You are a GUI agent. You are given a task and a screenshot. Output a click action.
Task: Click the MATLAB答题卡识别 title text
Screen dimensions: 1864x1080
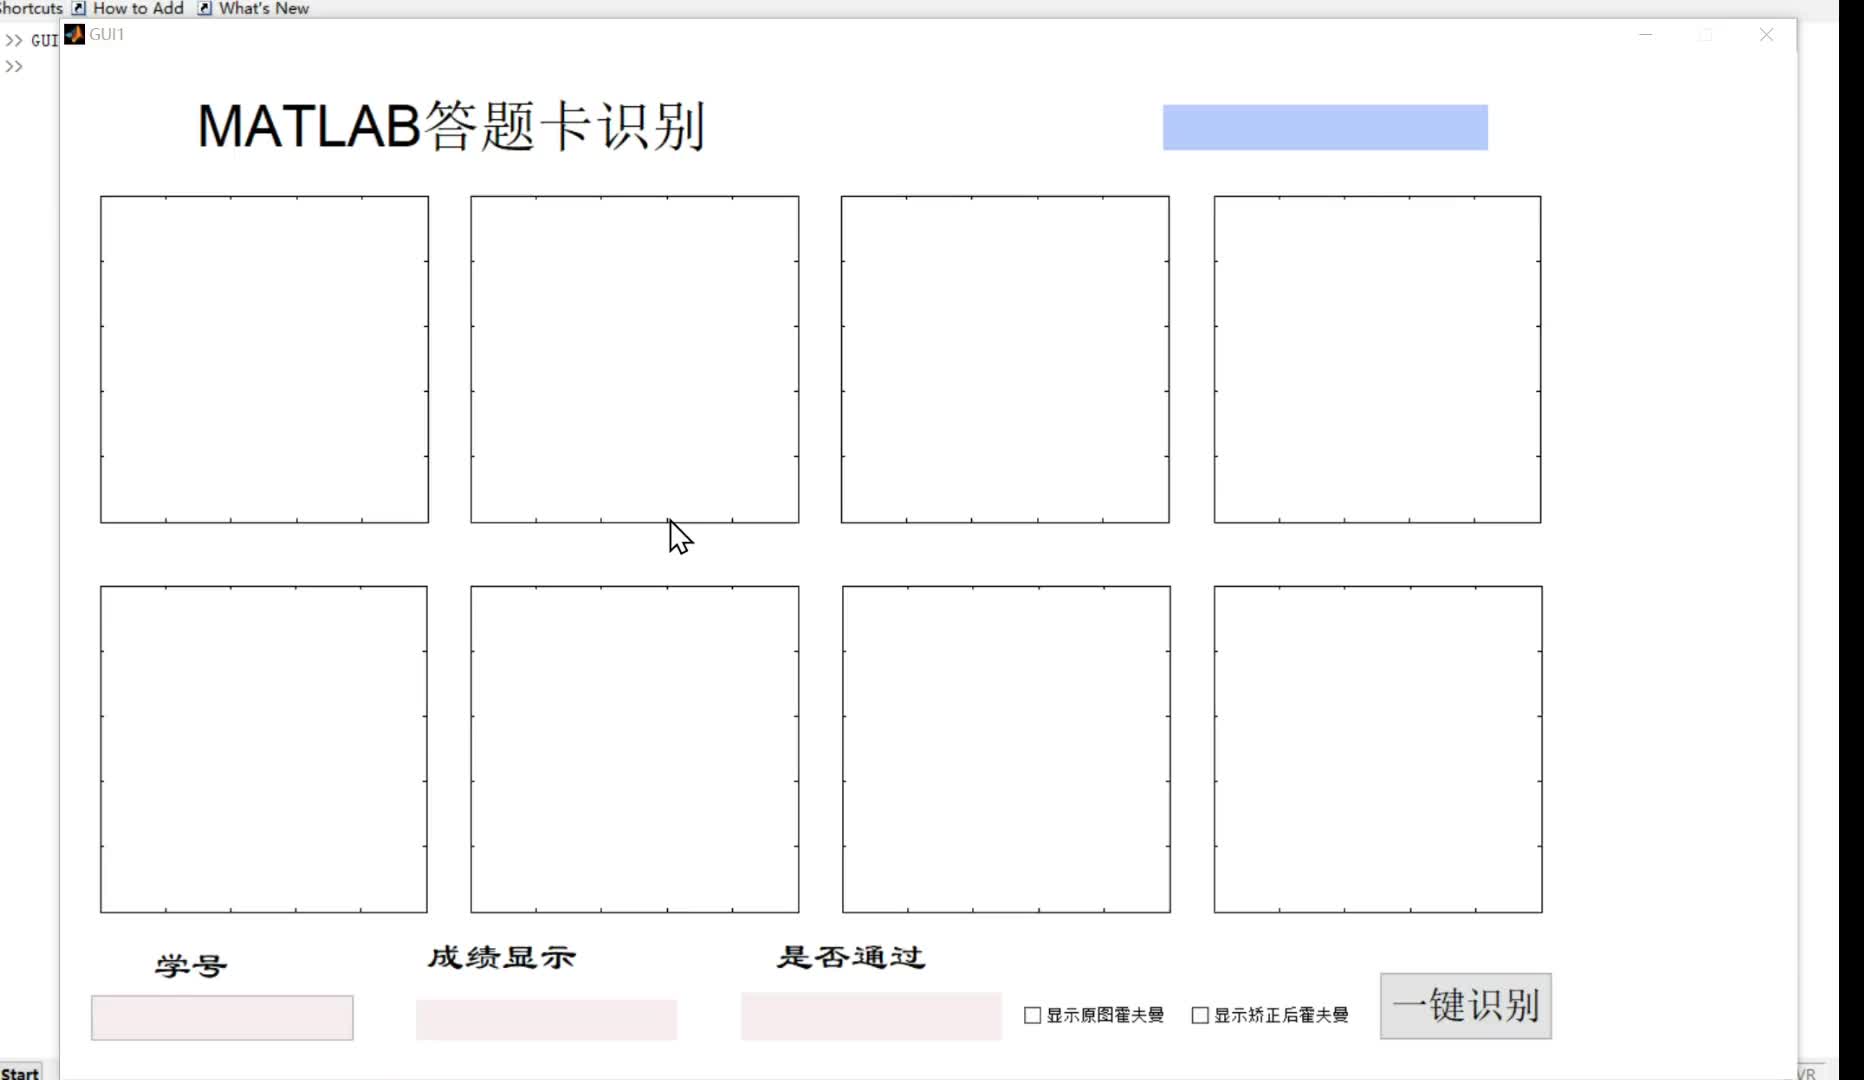[452, 126]
